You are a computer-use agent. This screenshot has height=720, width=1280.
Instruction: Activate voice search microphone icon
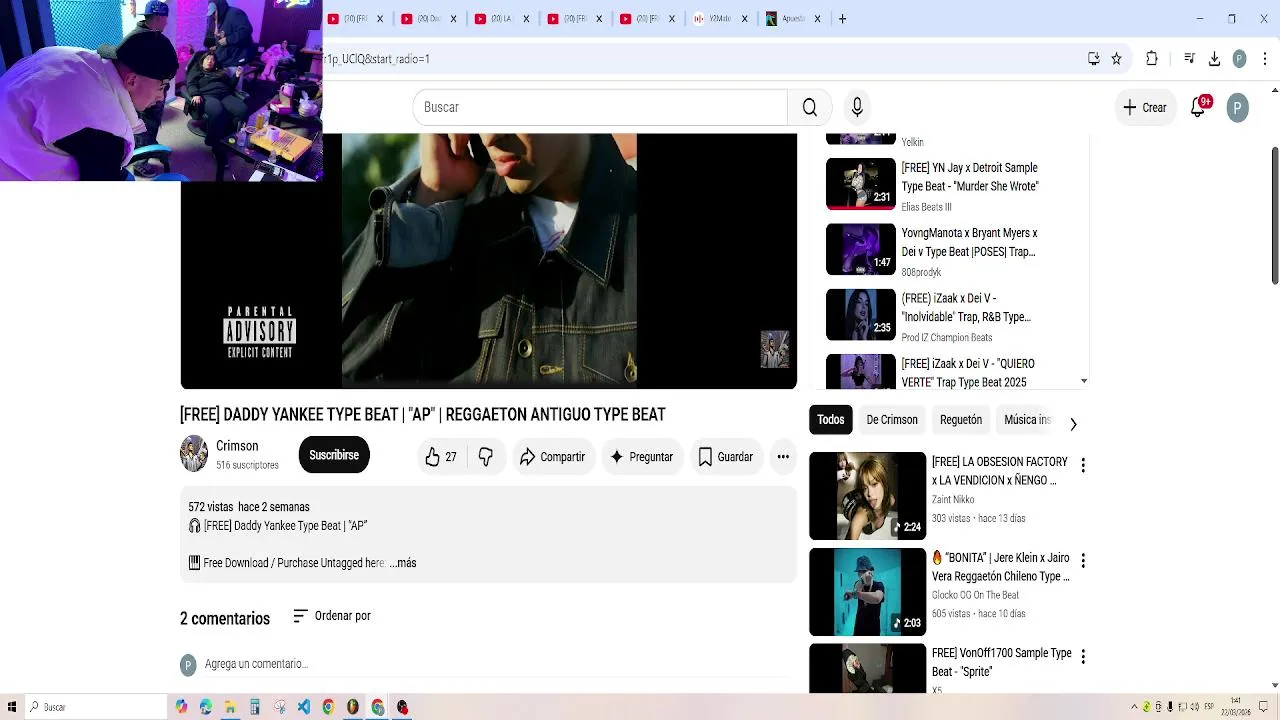(x=857, y=107)
